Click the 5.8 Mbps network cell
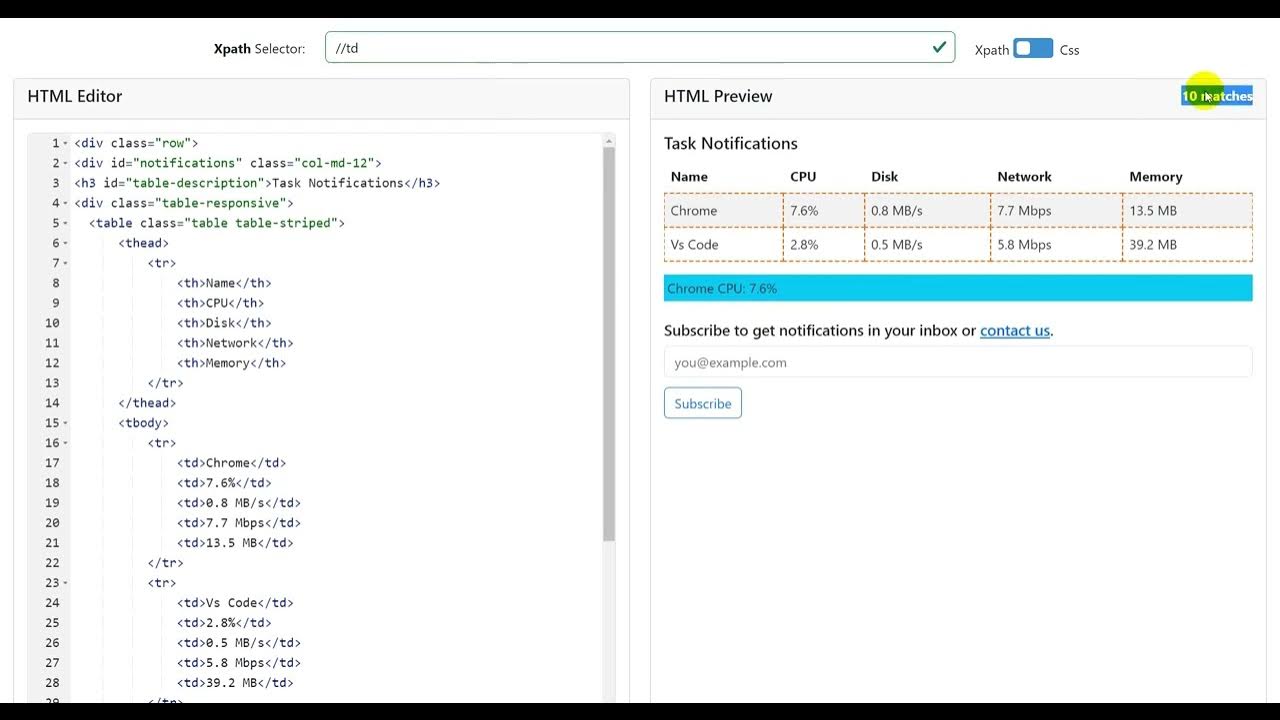This screenshot has height=720, width=1280. [1056, 244]
